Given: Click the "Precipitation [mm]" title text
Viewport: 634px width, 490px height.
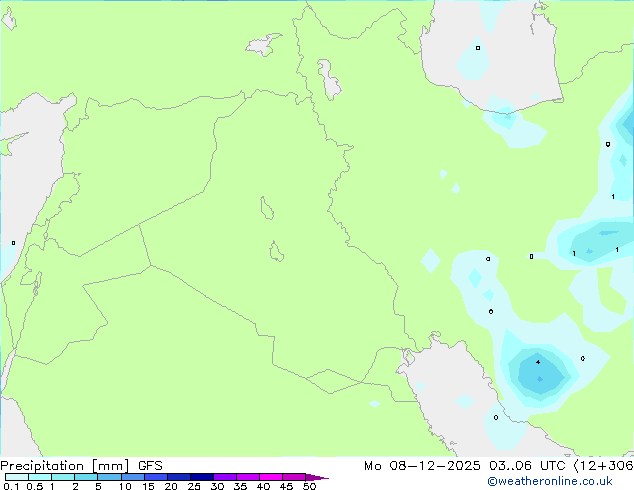Looking at the screenshot, I should [x=64, y=466].
